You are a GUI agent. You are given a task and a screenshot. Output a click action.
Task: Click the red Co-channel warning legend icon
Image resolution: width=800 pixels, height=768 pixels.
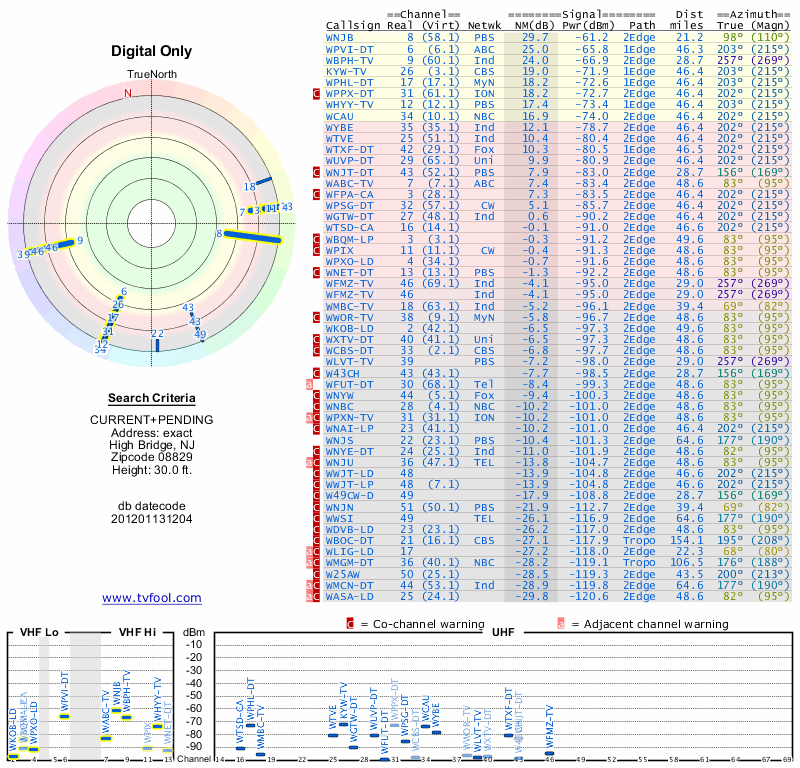(349, 624)
